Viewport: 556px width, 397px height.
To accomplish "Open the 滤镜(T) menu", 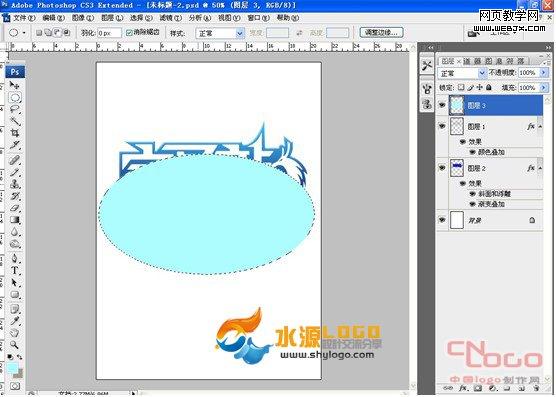I will 171,18.
